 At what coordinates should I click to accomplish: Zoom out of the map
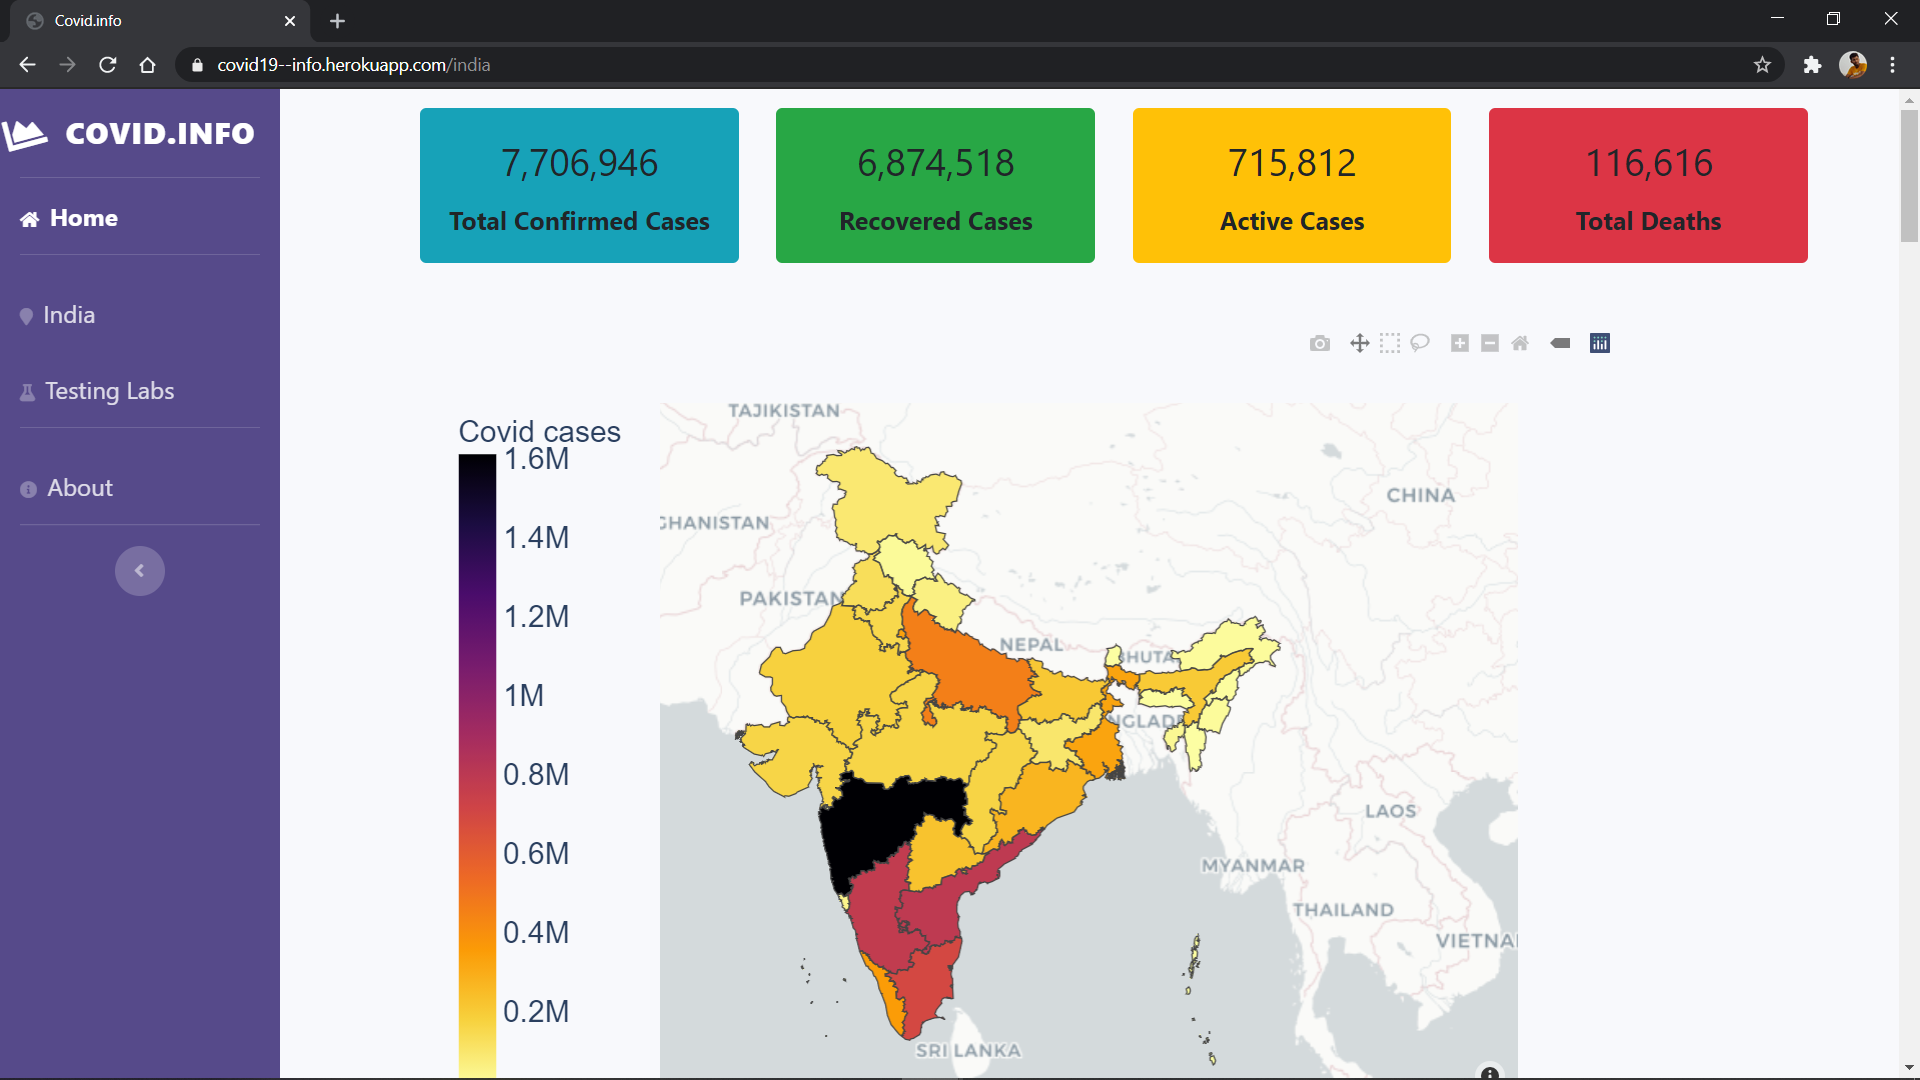click(x=1490, y=344)
